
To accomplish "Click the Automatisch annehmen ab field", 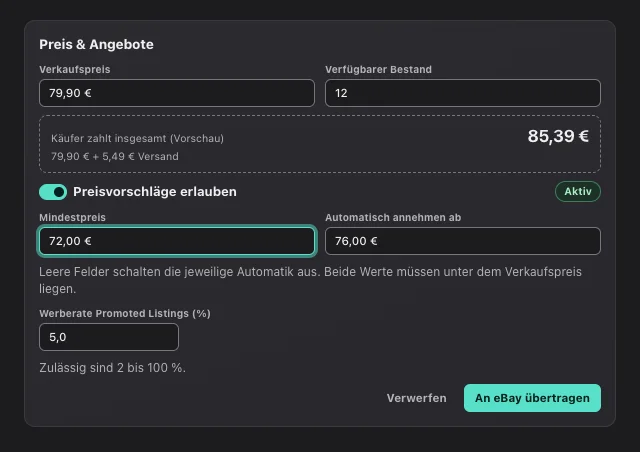I will [463, 241].
